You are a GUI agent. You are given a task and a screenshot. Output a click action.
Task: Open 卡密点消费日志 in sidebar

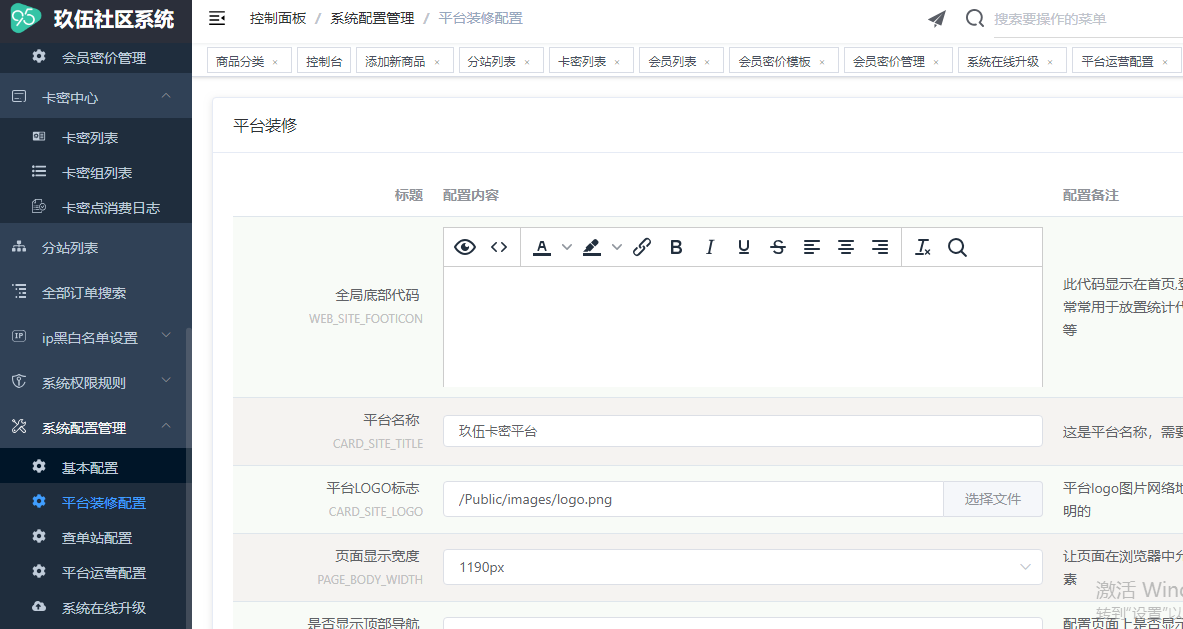click(96, 207)
